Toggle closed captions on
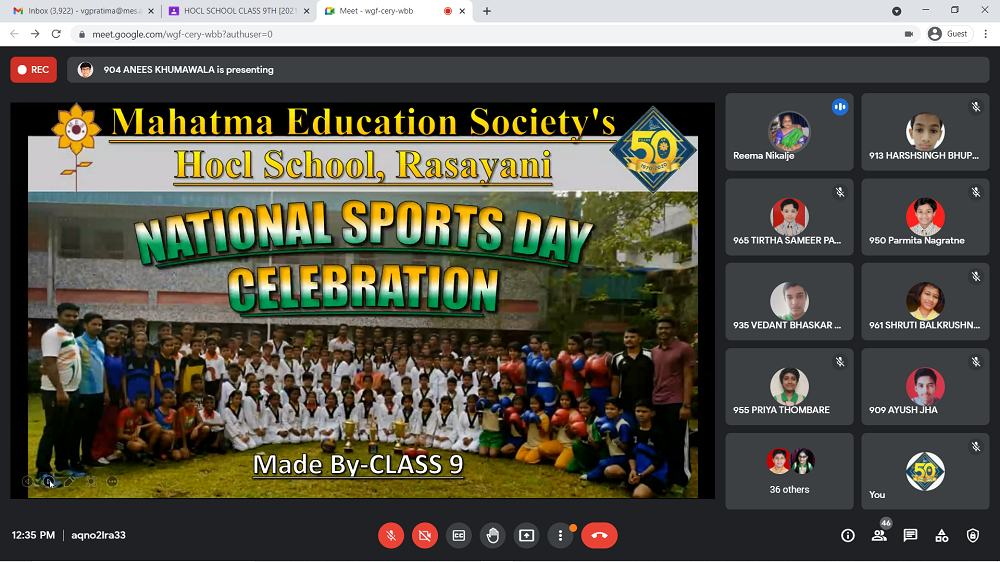 click(x=459, y=535)
